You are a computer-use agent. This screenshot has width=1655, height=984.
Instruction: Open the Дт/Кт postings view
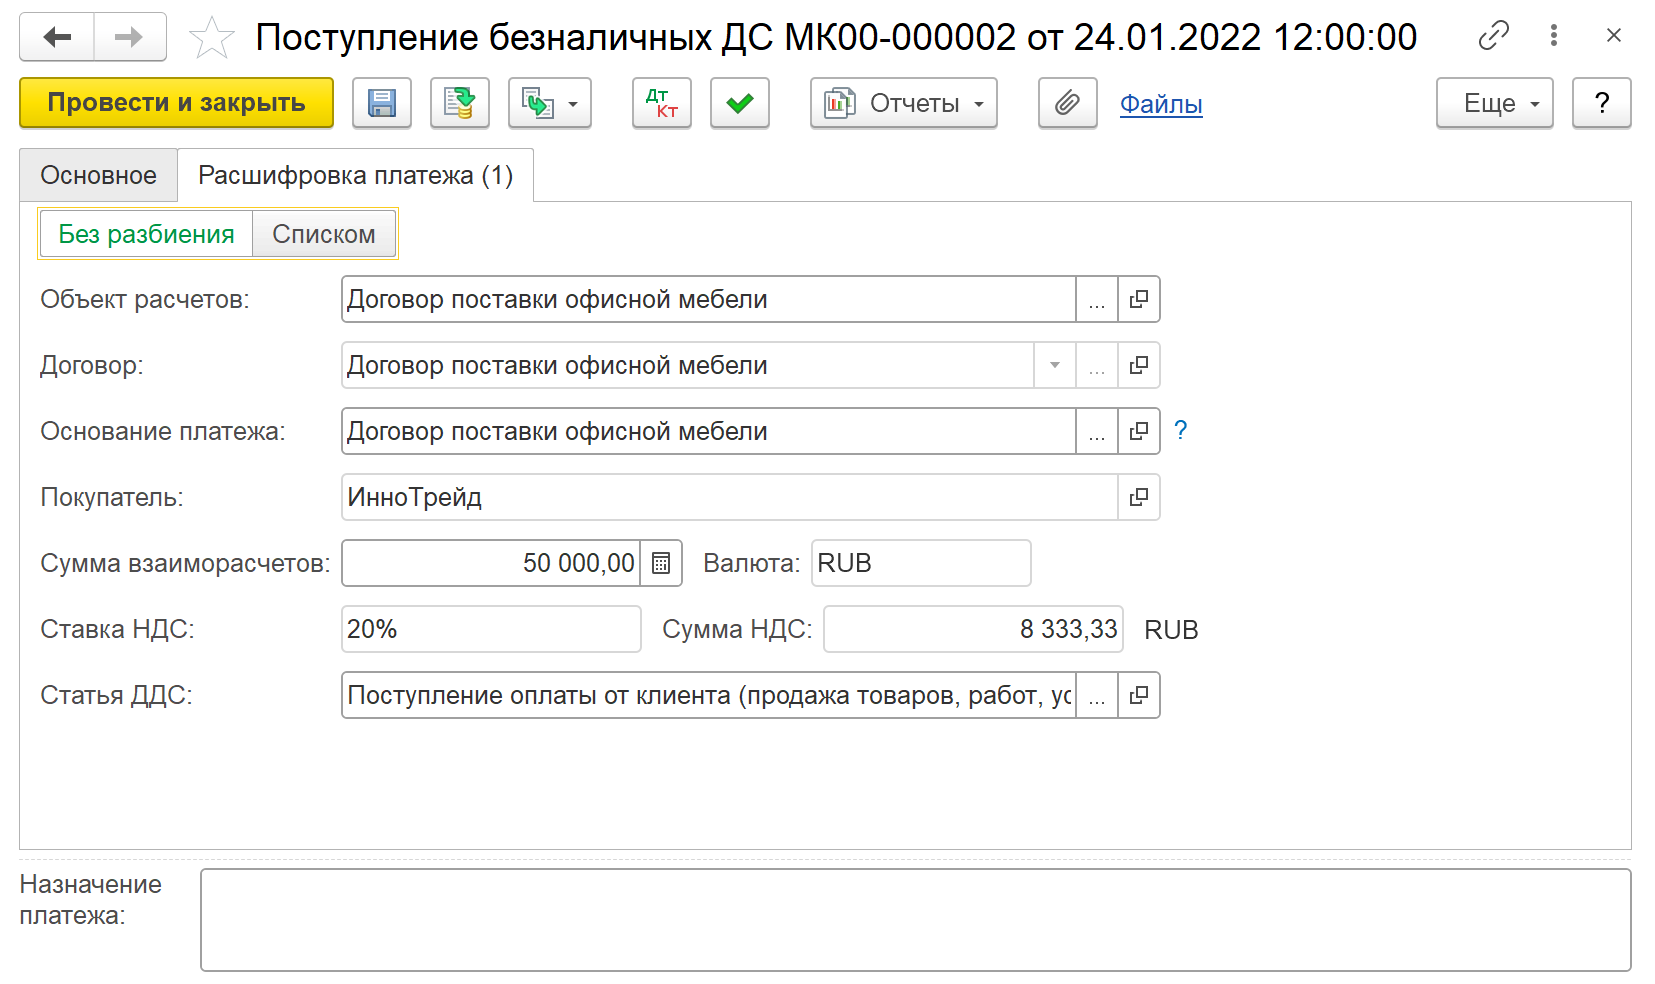[x=661, y=103]
